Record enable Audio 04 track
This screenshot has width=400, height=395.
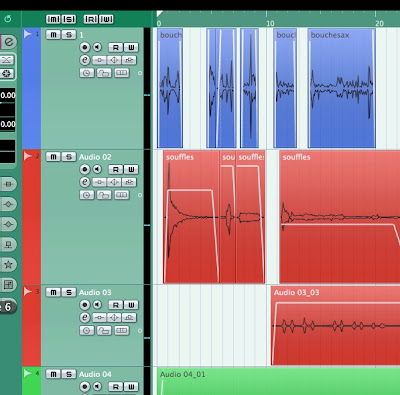coord(85,387)
